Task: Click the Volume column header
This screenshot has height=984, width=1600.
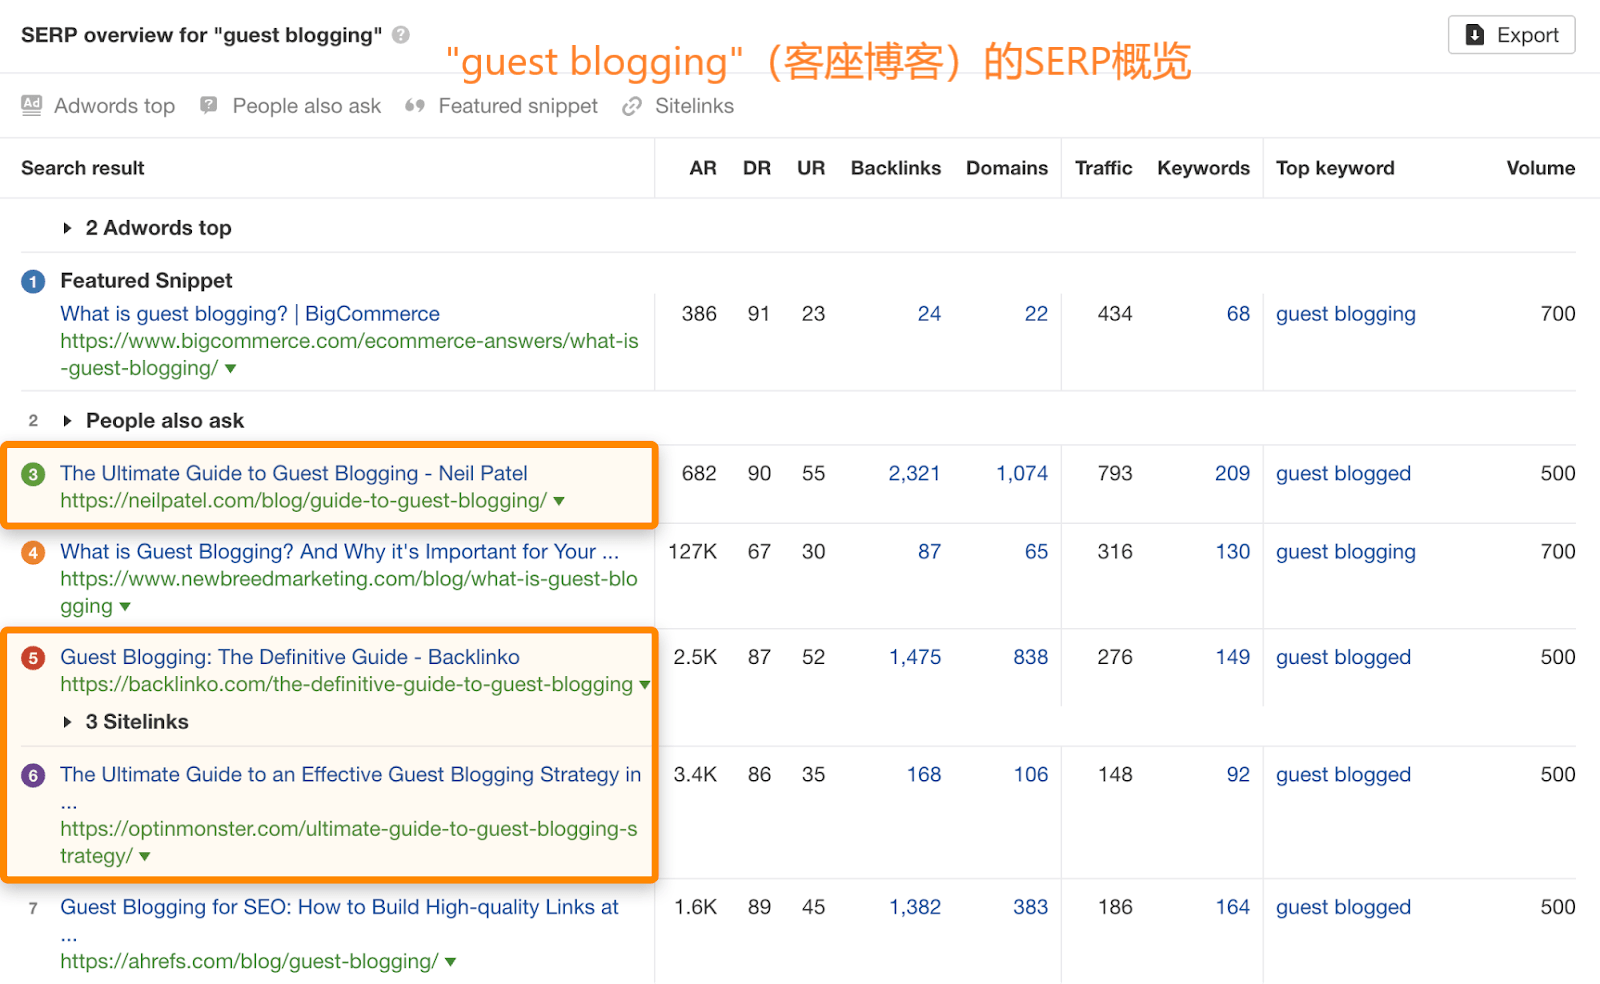Action: click(1541, 168)
